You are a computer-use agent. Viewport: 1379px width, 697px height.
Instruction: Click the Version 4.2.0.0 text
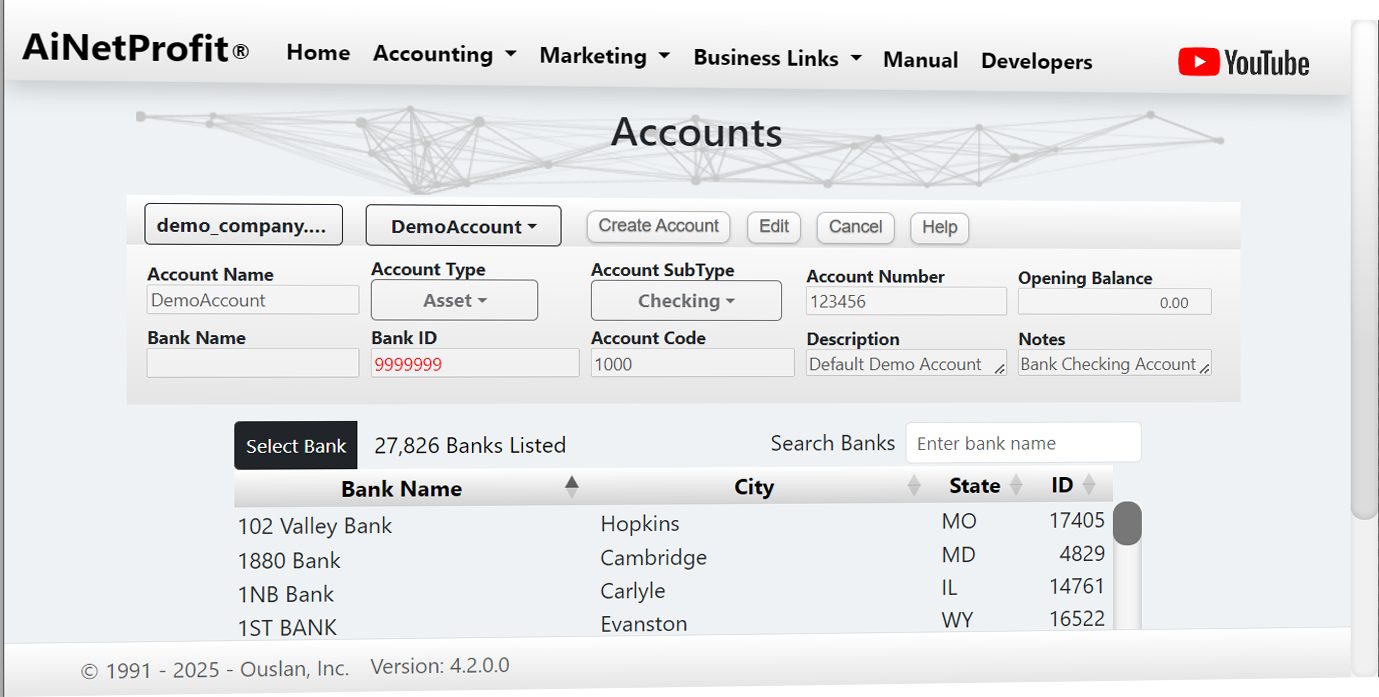440,666
